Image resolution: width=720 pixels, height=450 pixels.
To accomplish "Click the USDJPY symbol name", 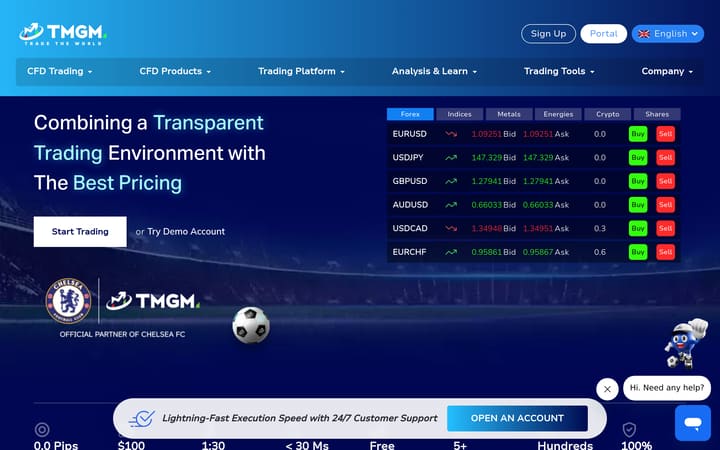I will coord(408,158).
